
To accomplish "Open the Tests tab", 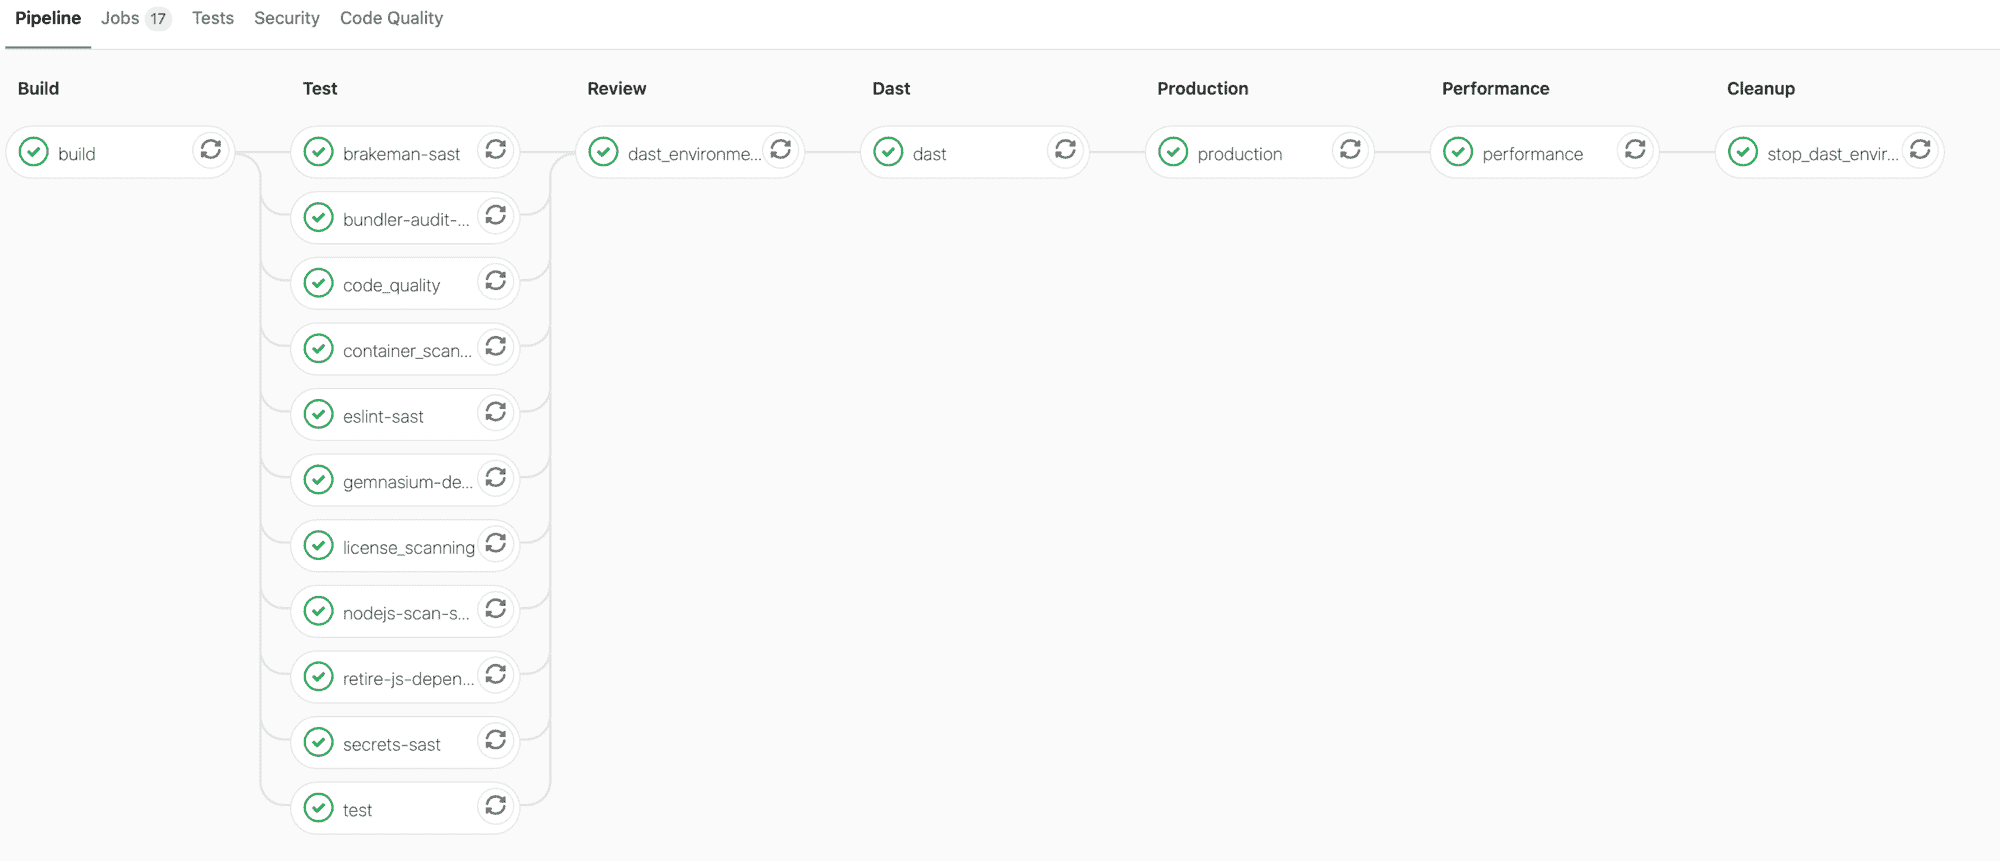I will coord(212,18).
